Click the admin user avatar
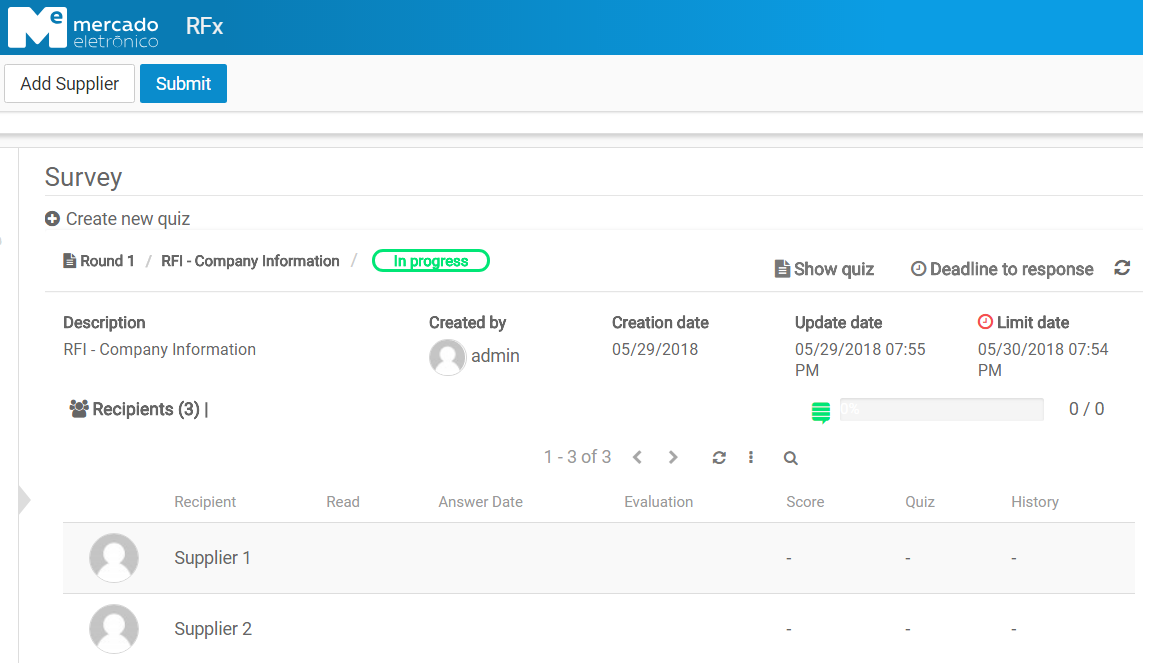The width and height of the screenshot is (1170, 663). point(447,357)
